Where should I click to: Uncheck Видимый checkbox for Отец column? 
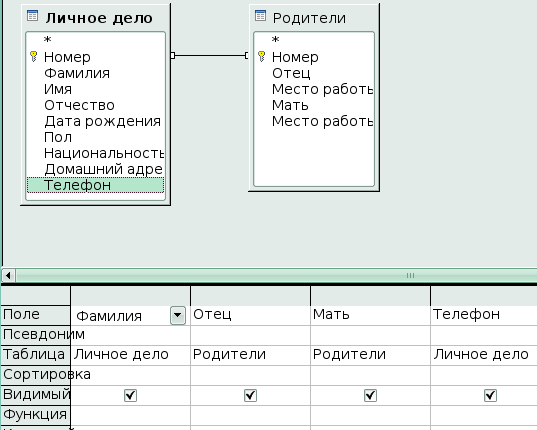250,395
